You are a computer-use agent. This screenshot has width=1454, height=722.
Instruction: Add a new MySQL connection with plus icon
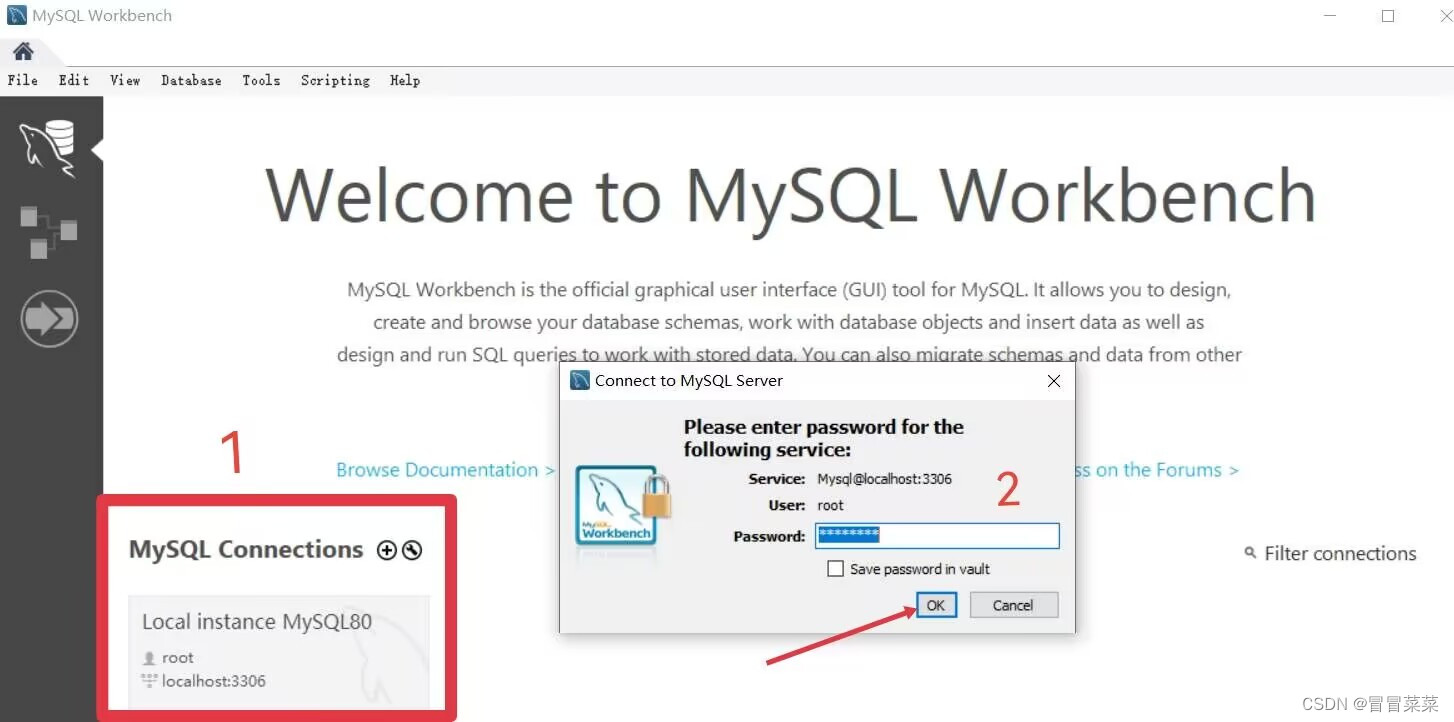click(x=387, y=550)
